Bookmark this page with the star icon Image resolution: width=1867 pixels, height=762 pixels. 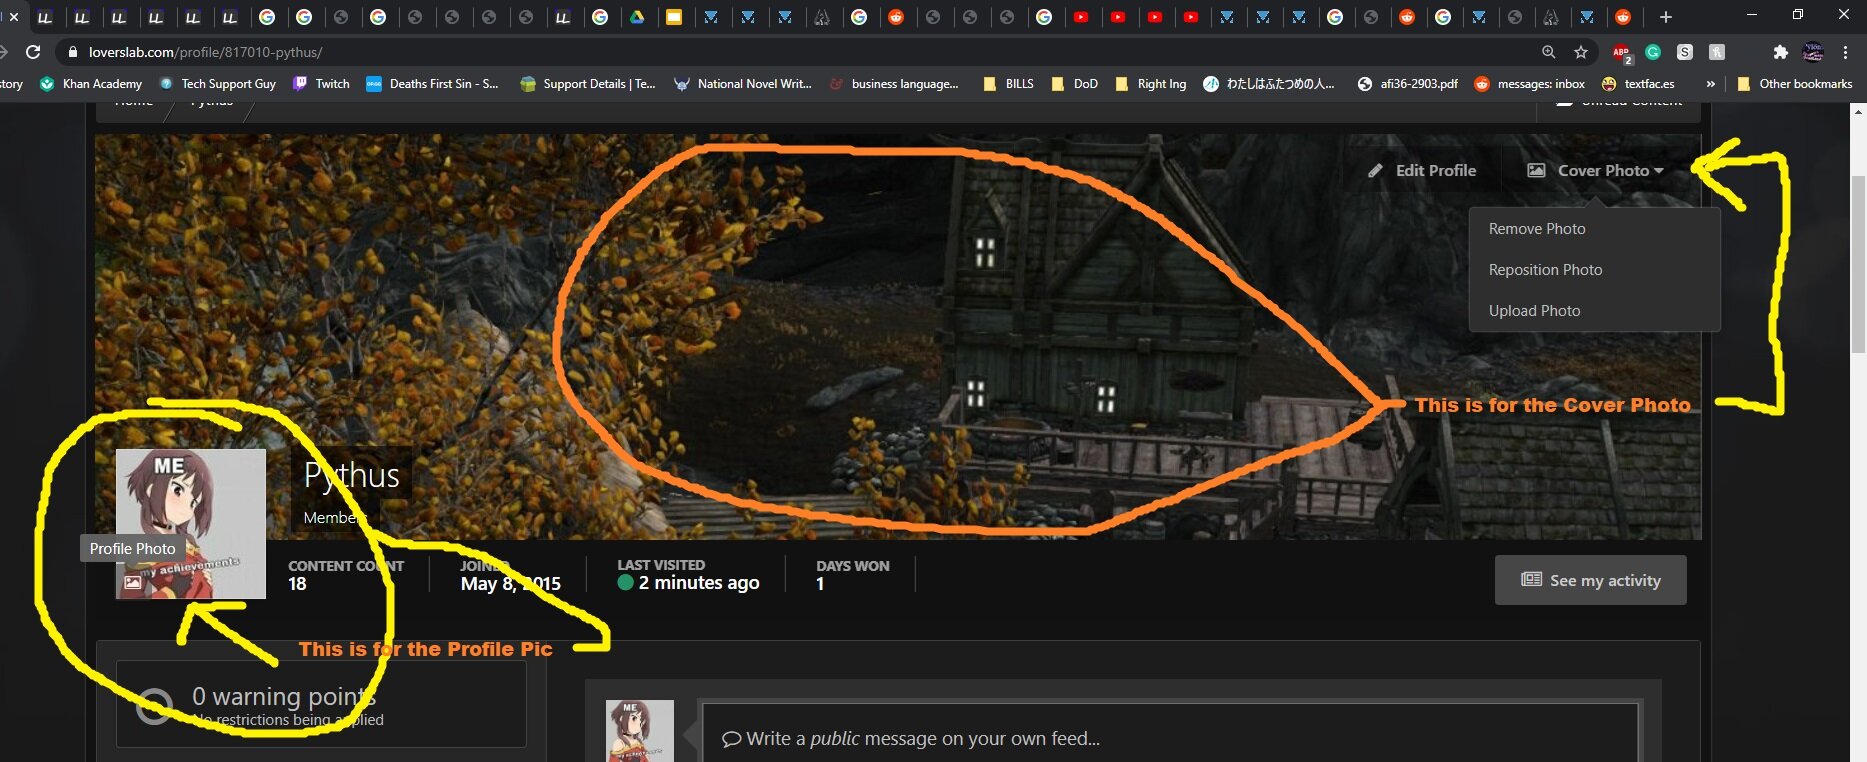point(1581,52)
